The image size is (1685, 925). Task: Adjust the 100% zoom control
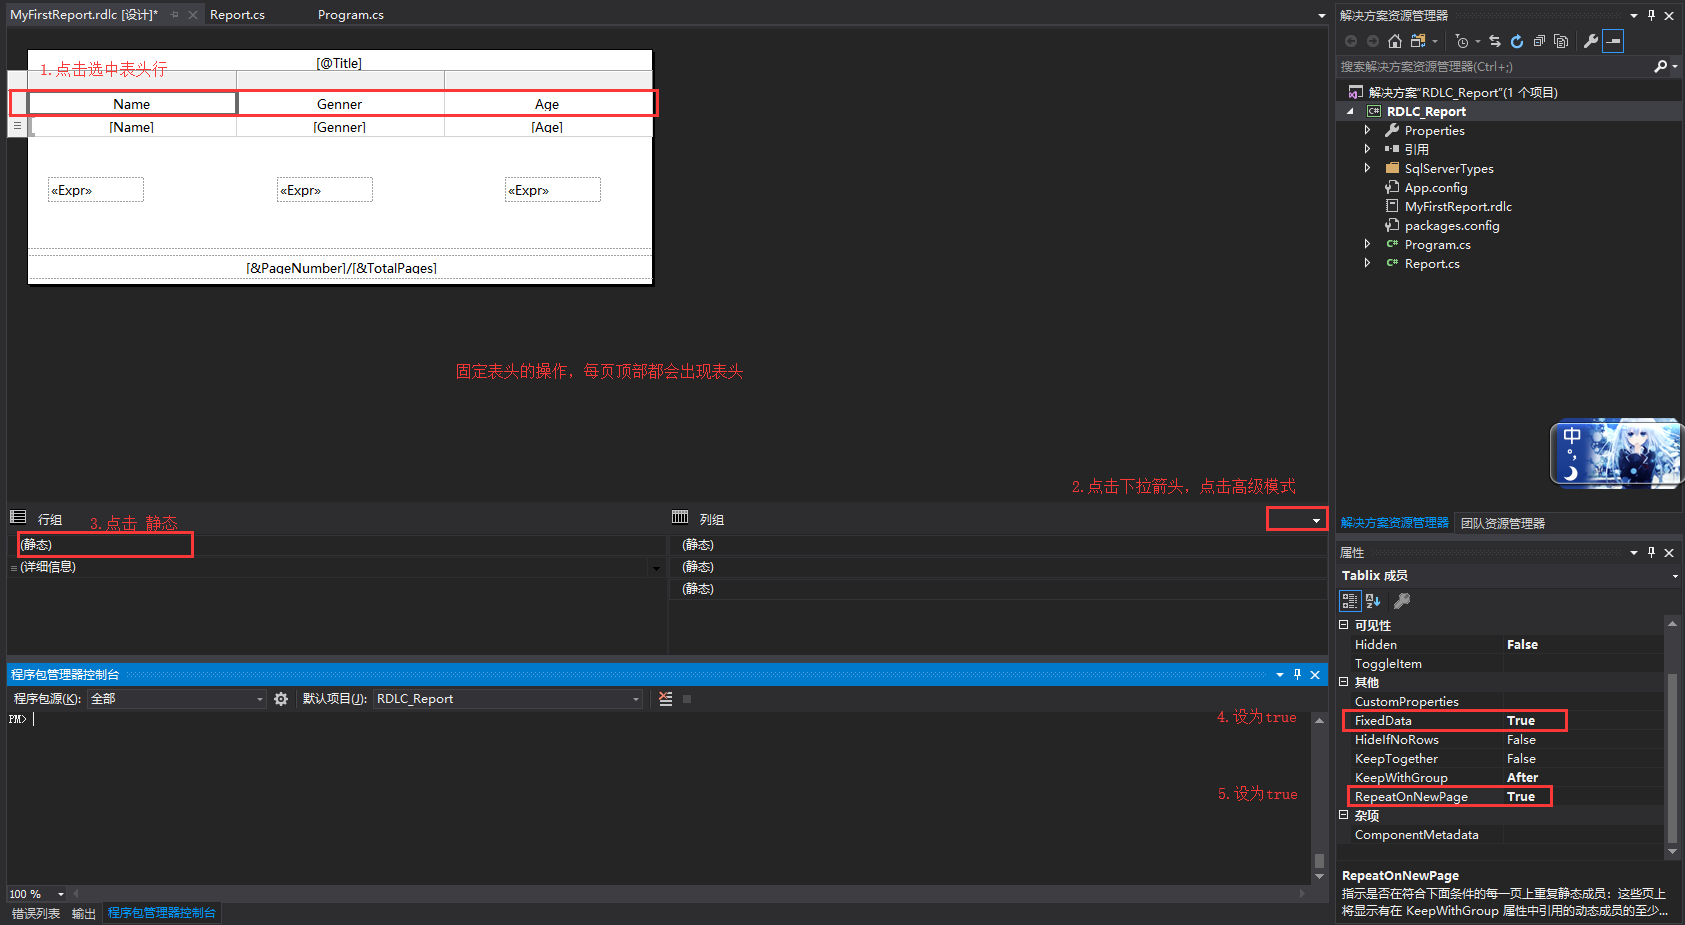click(x=37, y=893)
